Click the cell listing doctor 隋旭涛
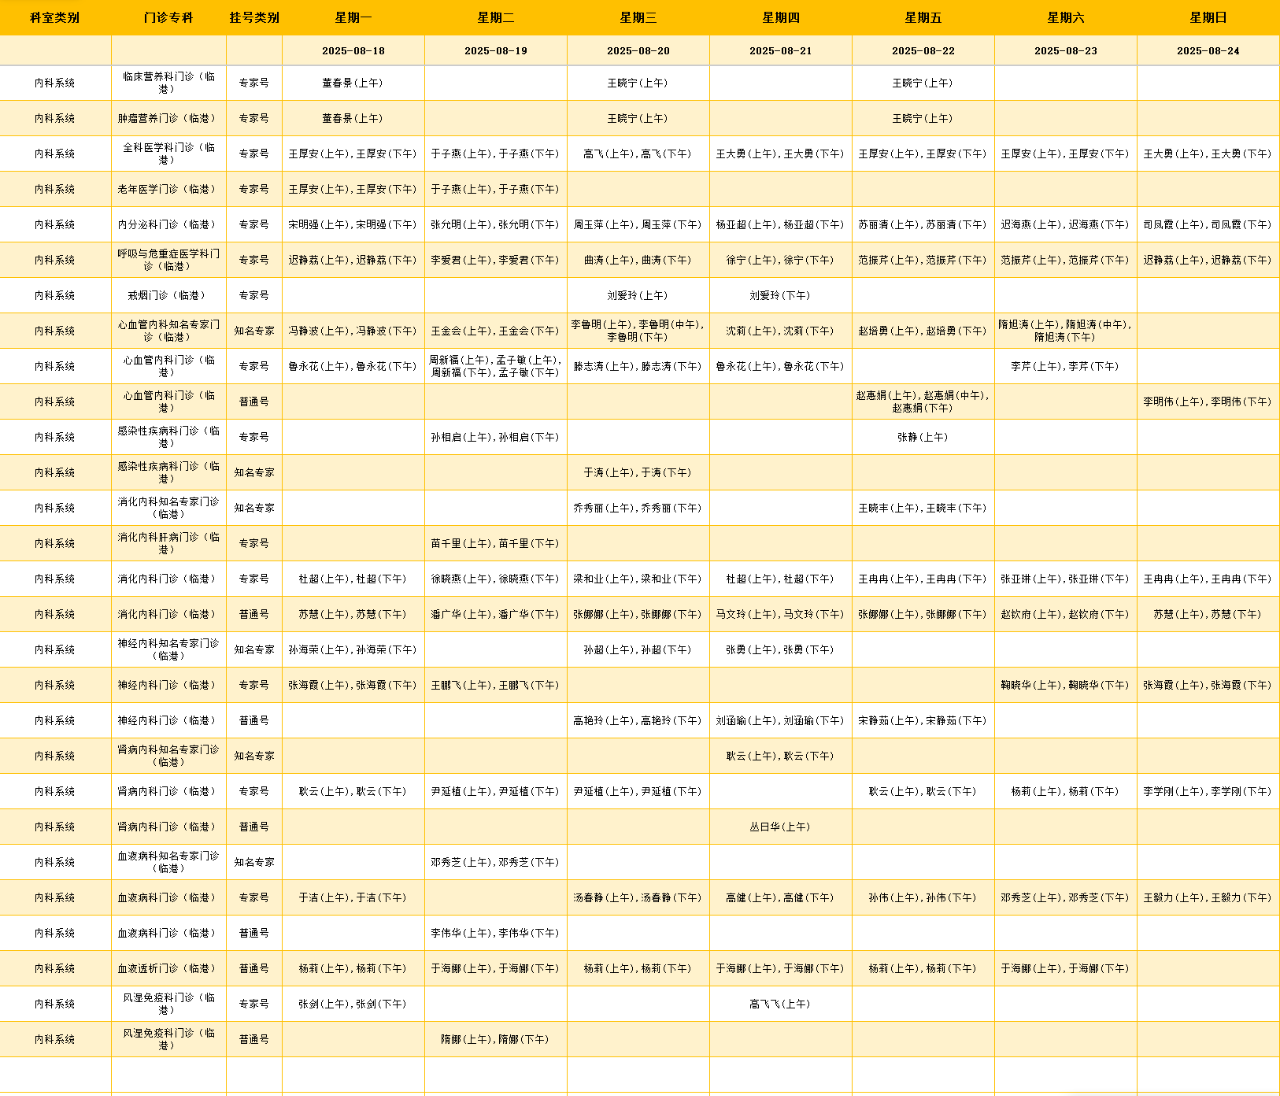1280x1096 pixels. (x=1066, y=331)
